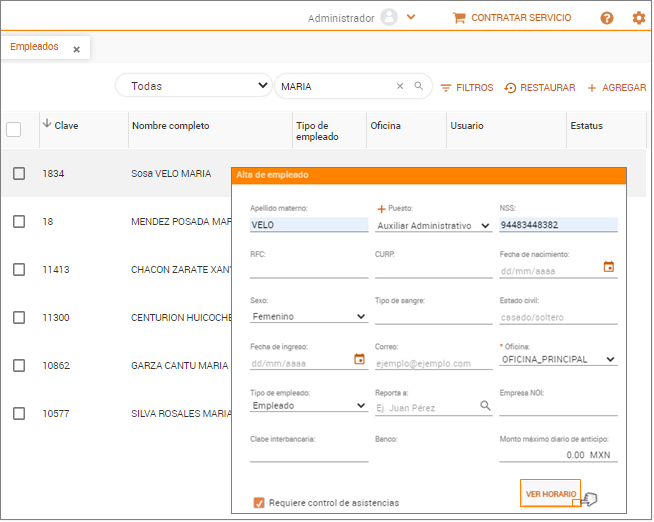Image resolution: width=654 pixels, height=522 pixels.
Task: Sort by the Clave column header
Action: (66, 126)
